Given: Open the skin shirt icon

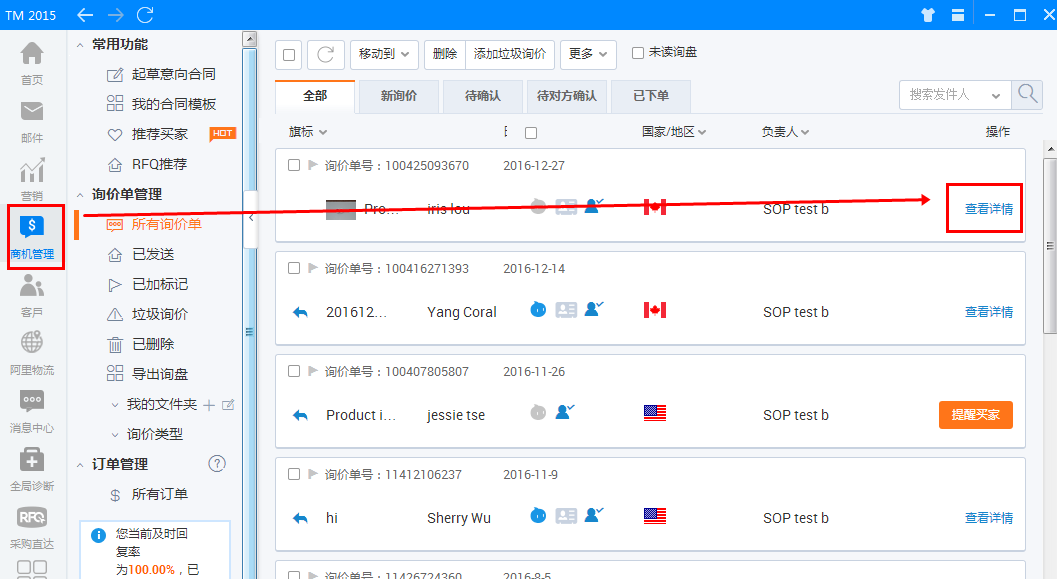Looking at the screenshot, I should pyautogui.click(x=928, y=15).
